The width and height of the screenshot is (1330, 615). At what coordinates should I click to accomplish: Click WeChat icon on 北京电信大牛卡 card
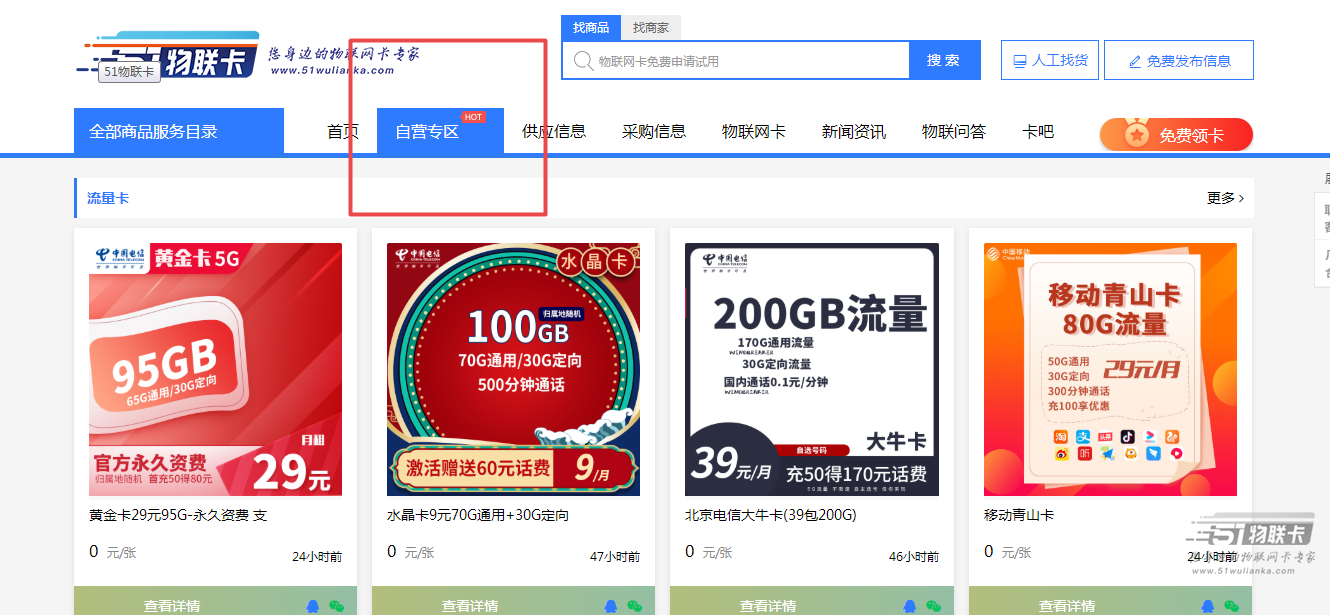[933, 605]
